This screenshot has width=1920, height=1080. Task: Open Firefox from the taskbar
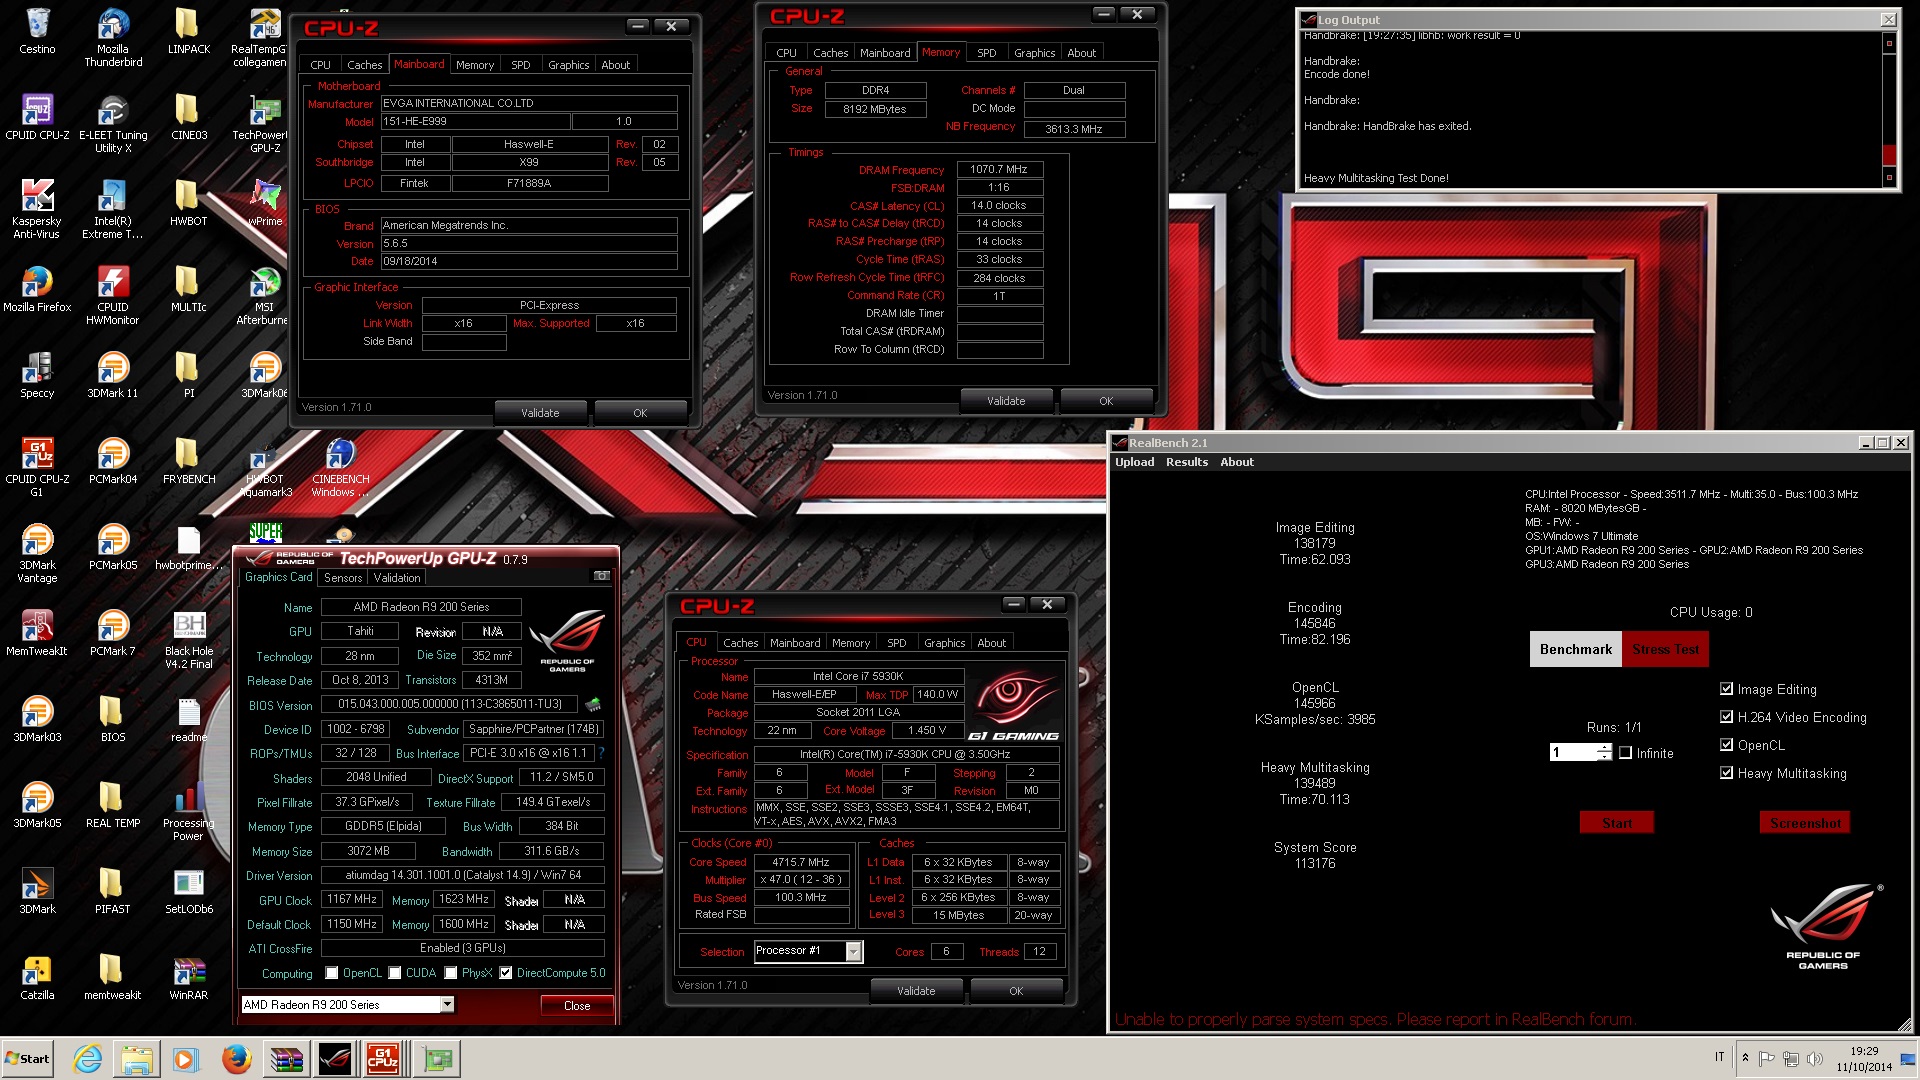click(x=236, y=1058)
